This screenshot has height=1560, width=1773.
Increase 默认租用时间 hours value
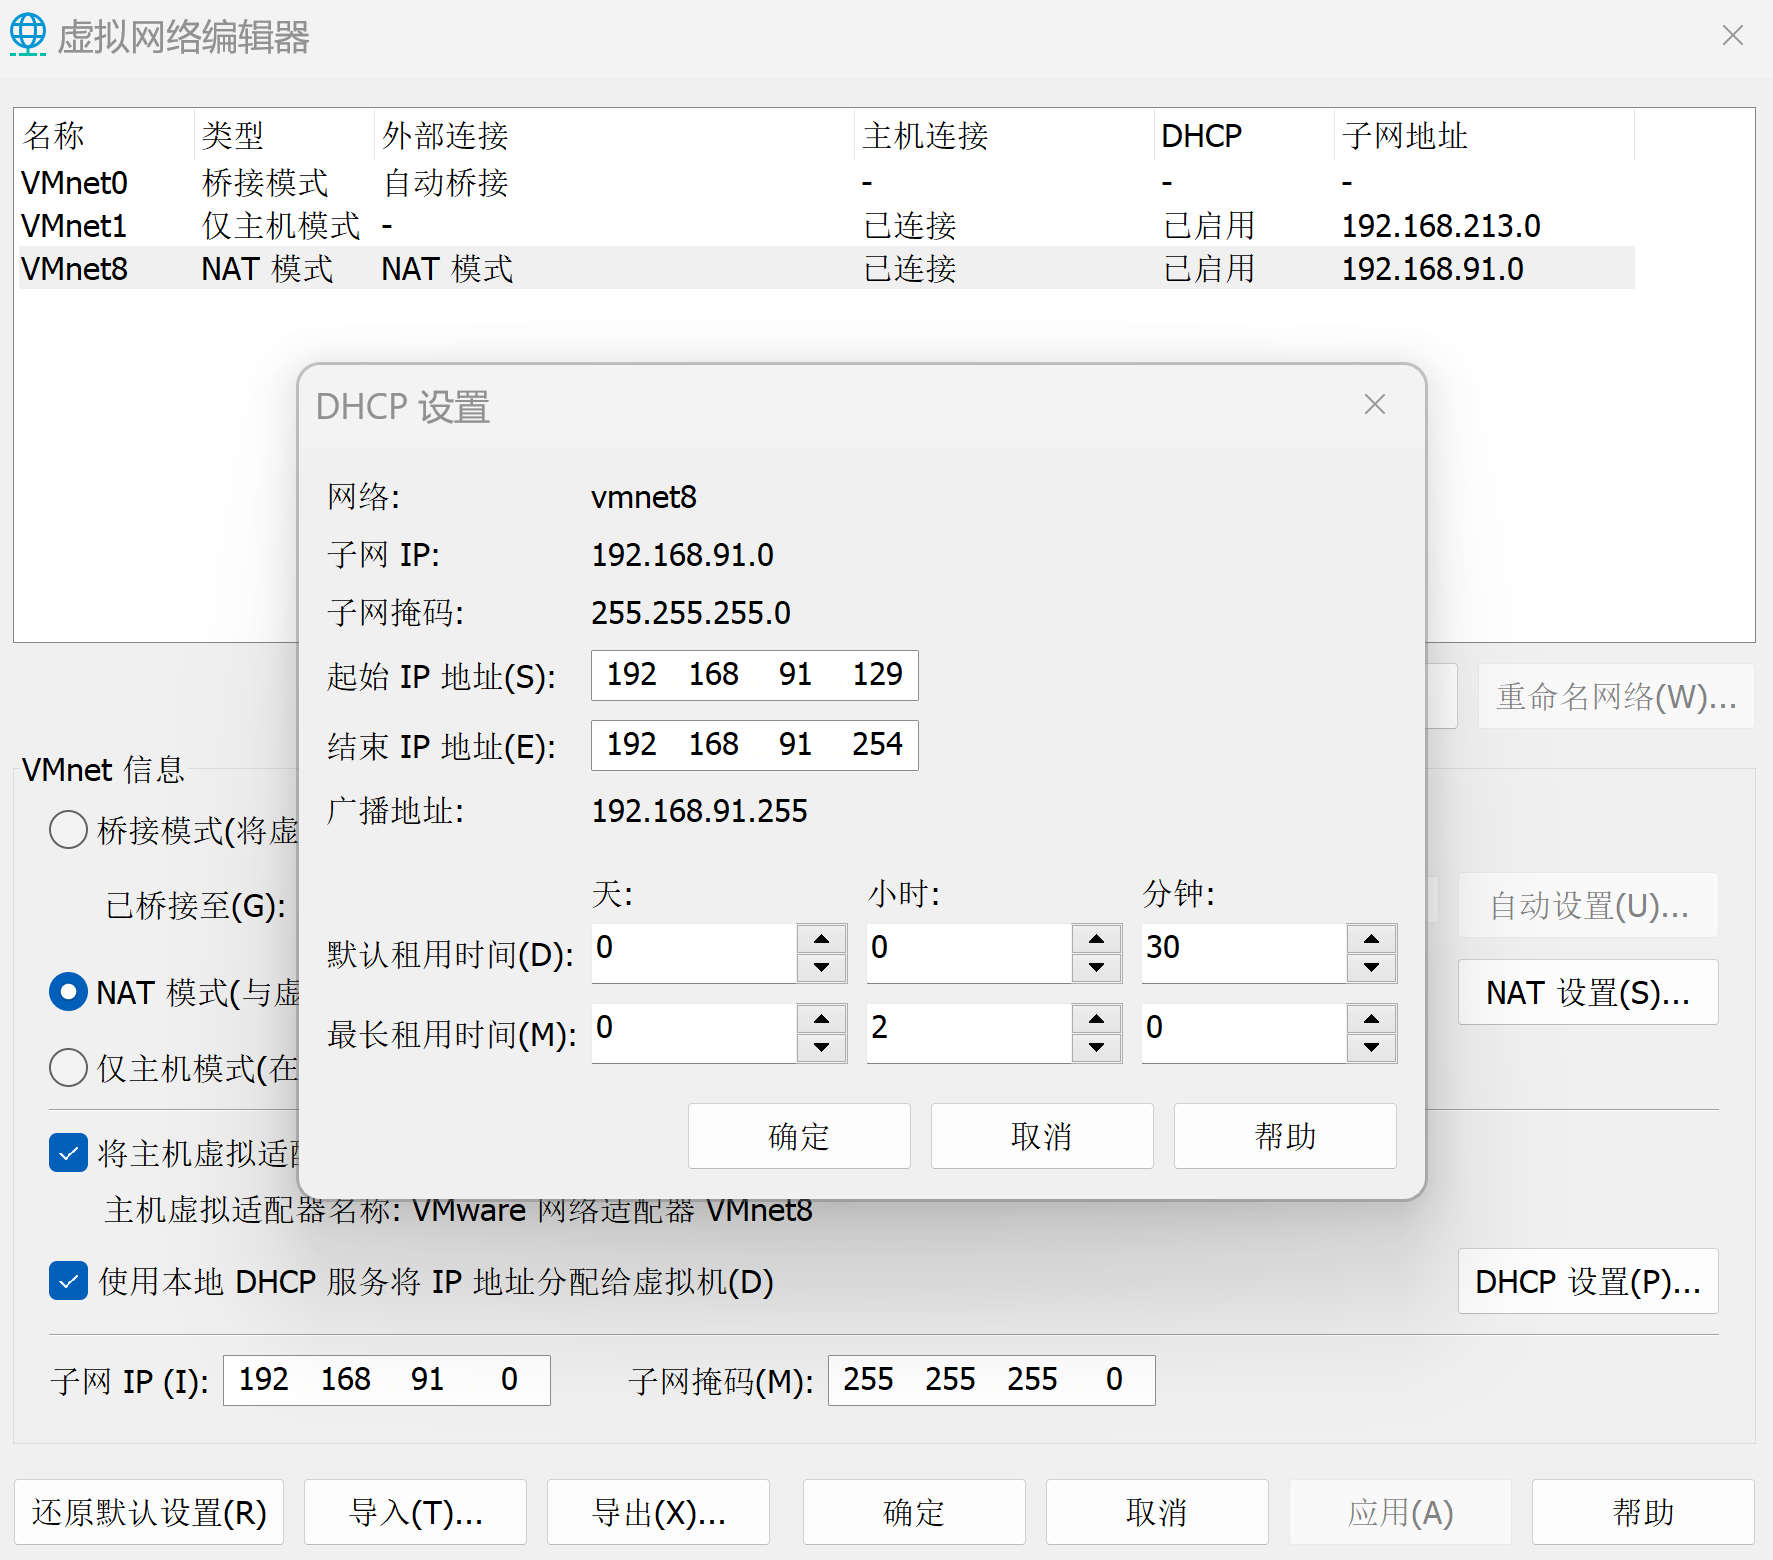pyautogui.click(x=1097, y=939)
